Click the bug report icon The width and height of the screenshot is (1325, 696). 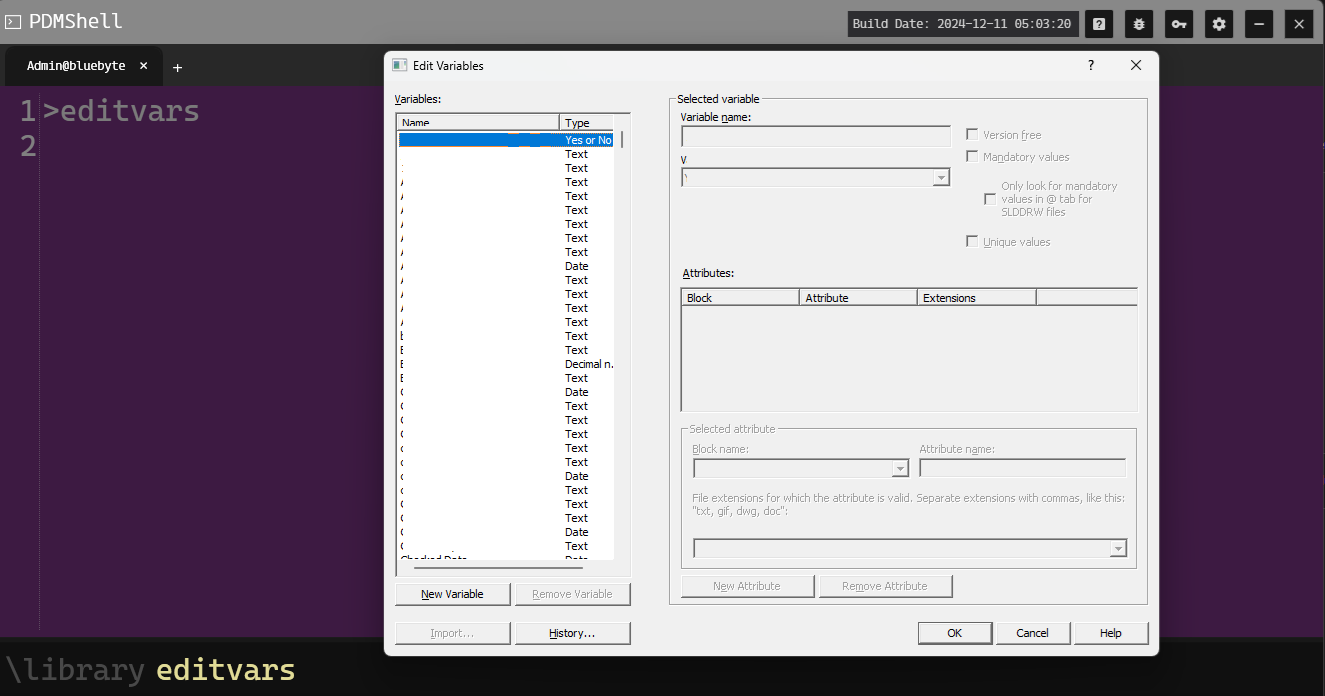point(1138,23)
